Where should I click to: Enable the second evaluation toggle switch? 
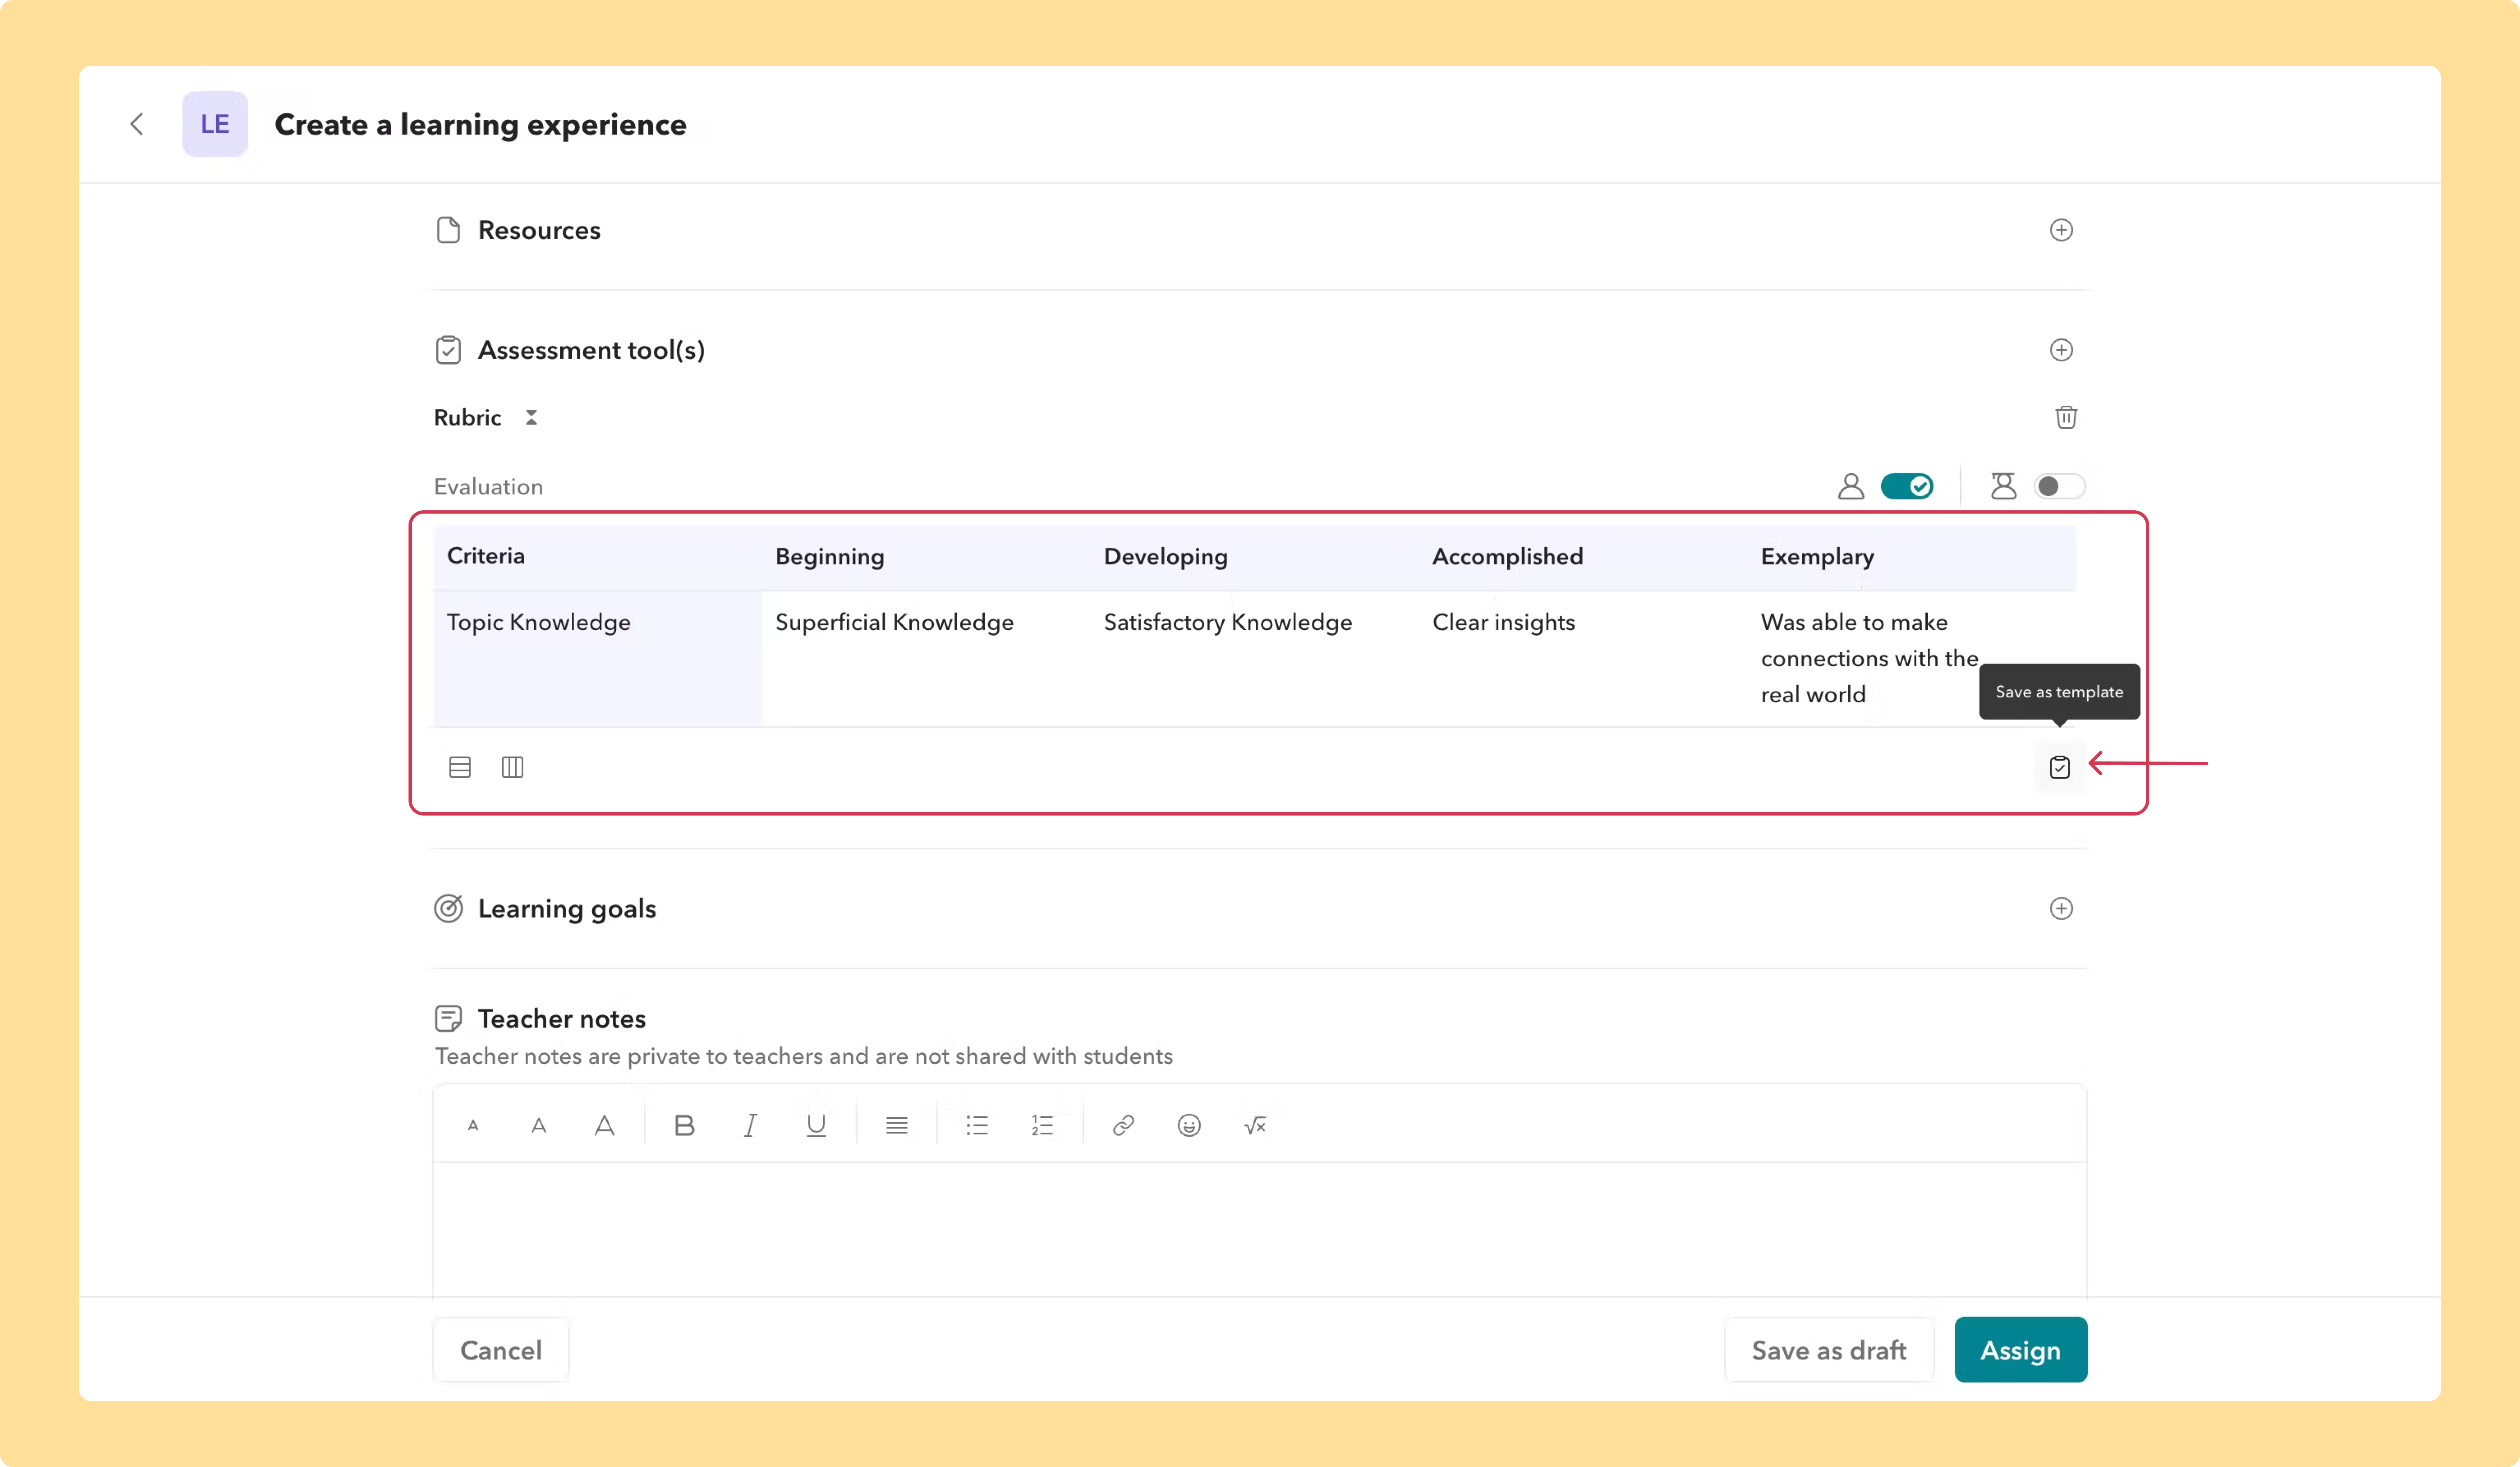point(2059,486)
